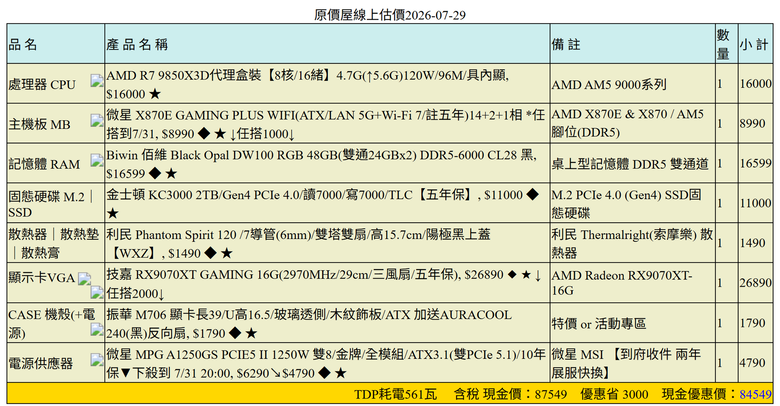Select the 記憶體 RAM category label
The height and width of the screenshot is (406, 780).
pyautogui.click(x=44, y=164)
